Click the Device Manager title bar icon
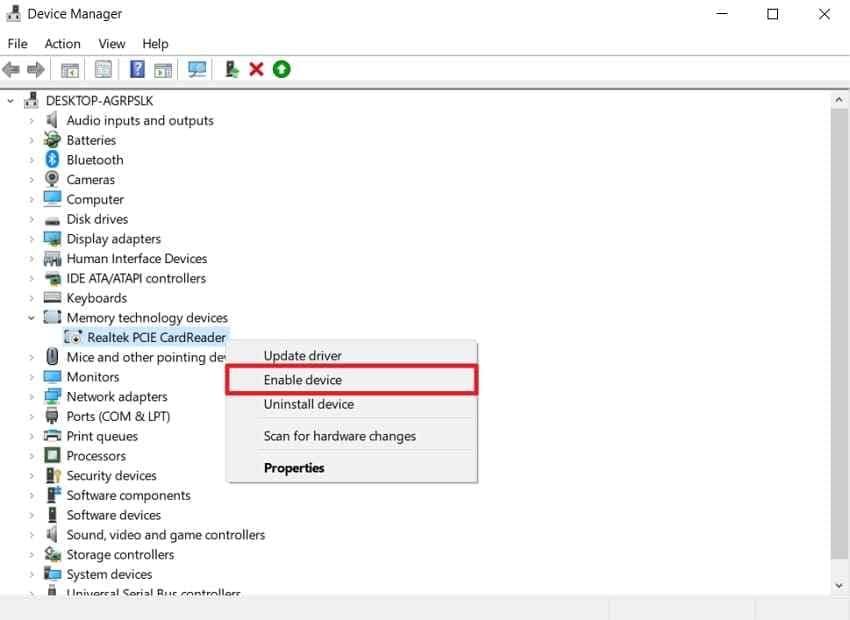 click(x=13, y=13)
